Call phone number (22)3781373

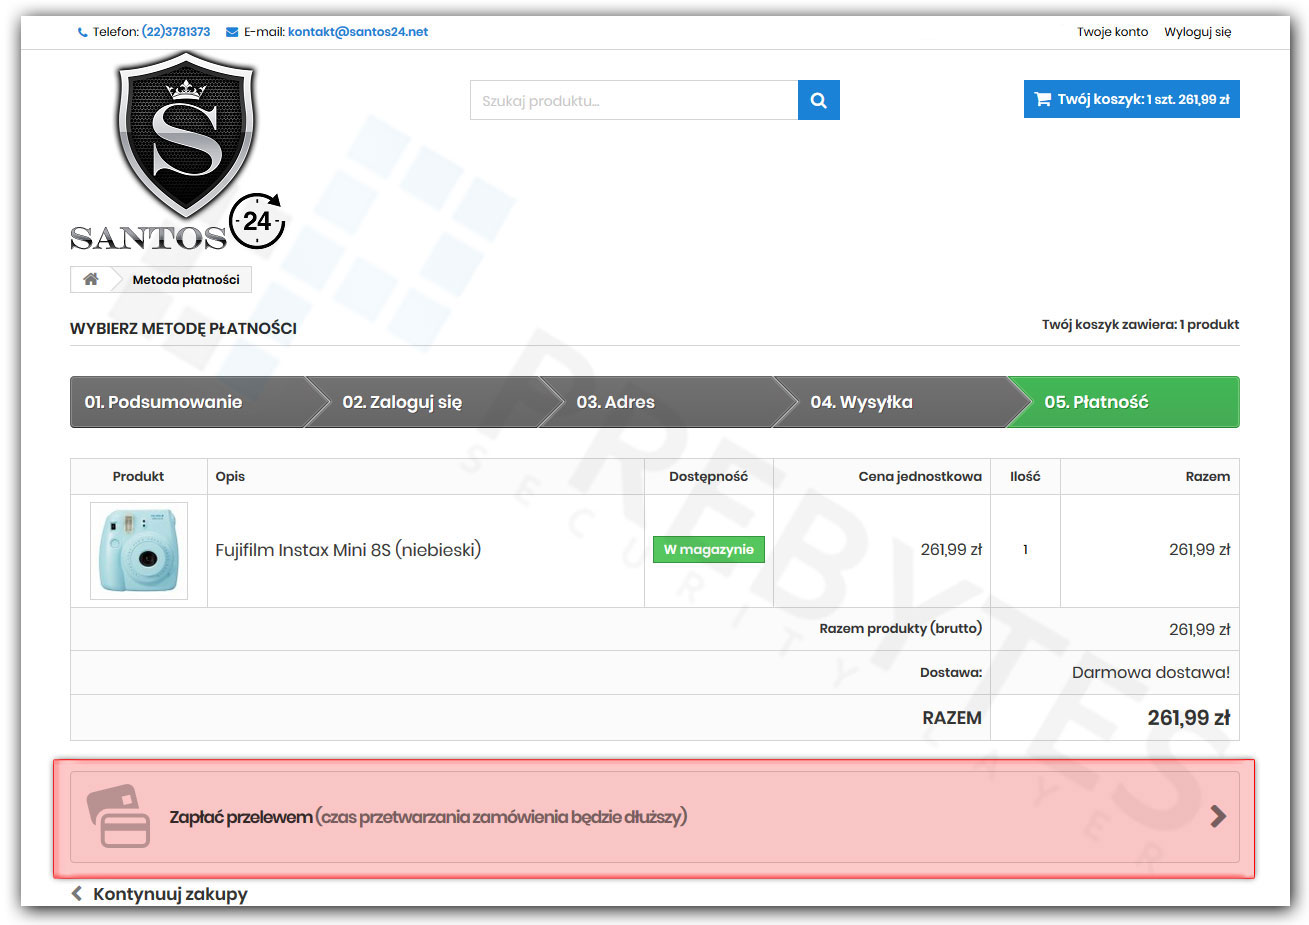(176, 32)
